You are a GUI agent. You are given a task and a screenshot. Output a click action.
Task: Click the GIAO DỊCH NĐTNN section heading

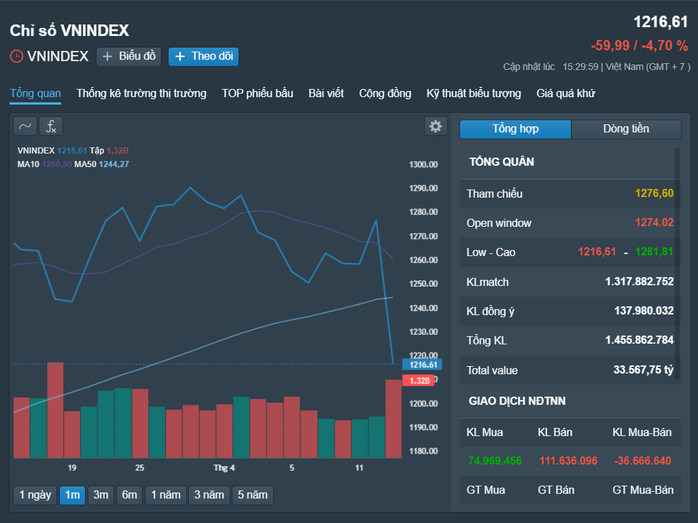tap(517, 401)
